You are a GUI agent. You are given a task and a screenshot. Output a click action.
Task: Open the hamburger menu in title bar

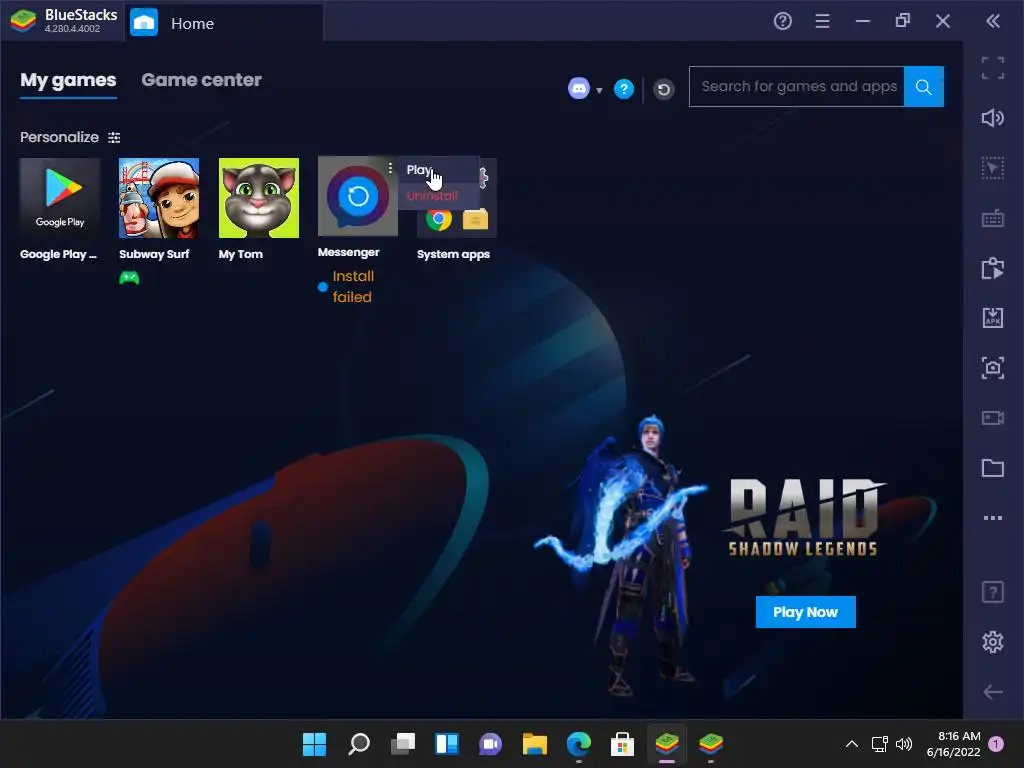pyautogui.click(x=822, y=22)
